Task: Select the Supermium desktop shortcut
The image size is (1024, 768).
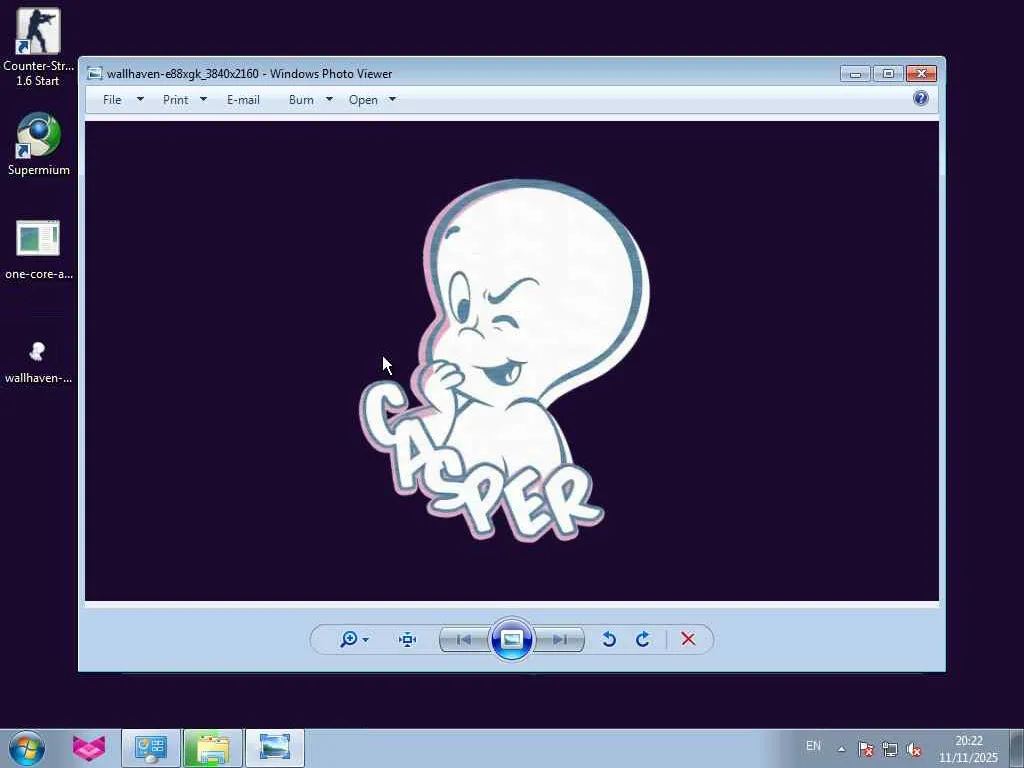Action: (39, 144)
